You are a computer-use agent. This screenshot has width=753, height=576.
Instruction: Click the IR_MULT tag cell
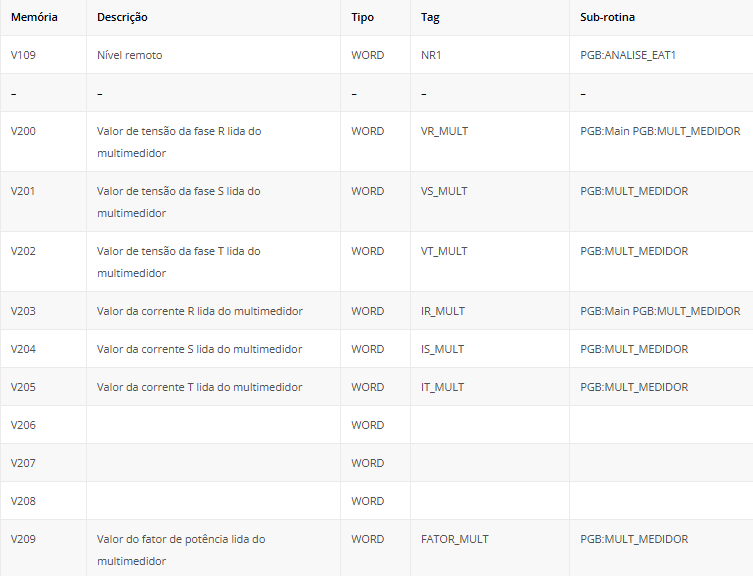[x=443, y=311]
